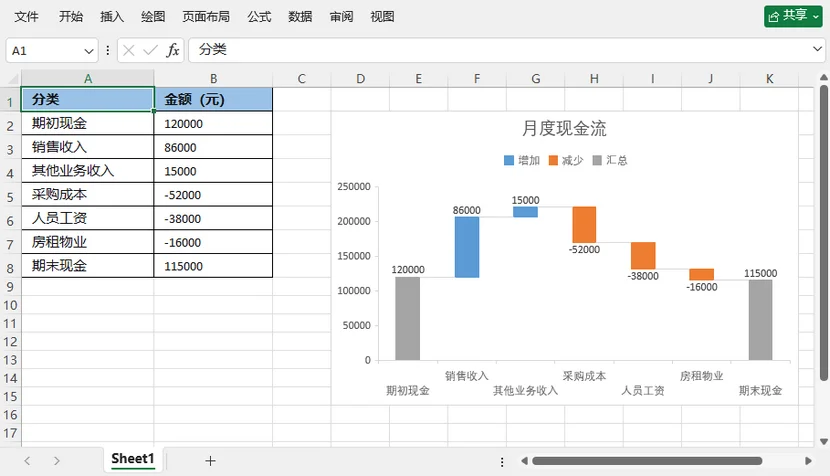Open the 数据 tab
The width and height of the screenshot is (830, 476).
click(300, 17)
